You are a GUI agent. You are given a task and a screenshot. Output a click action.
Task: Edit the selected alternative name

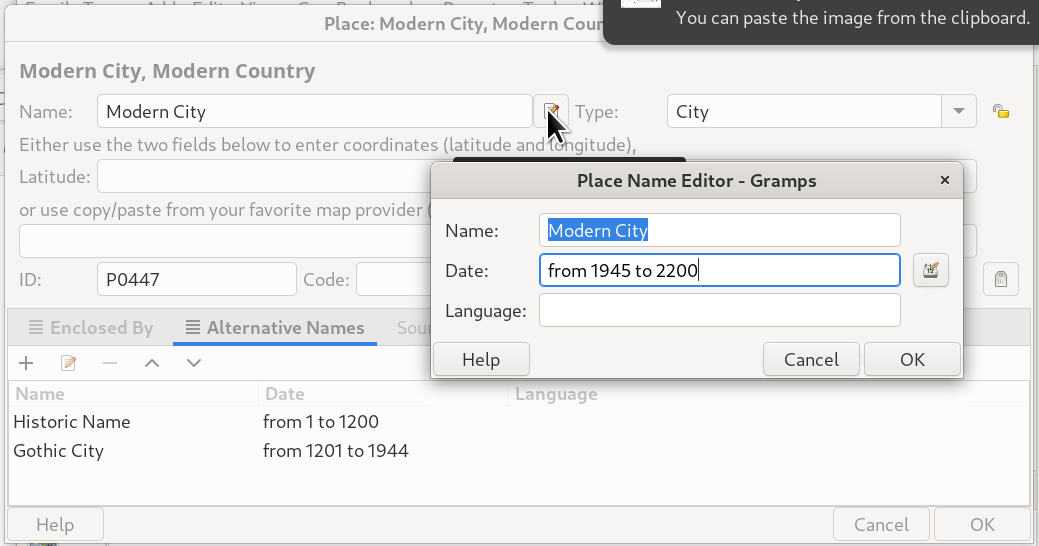point(69,363)
